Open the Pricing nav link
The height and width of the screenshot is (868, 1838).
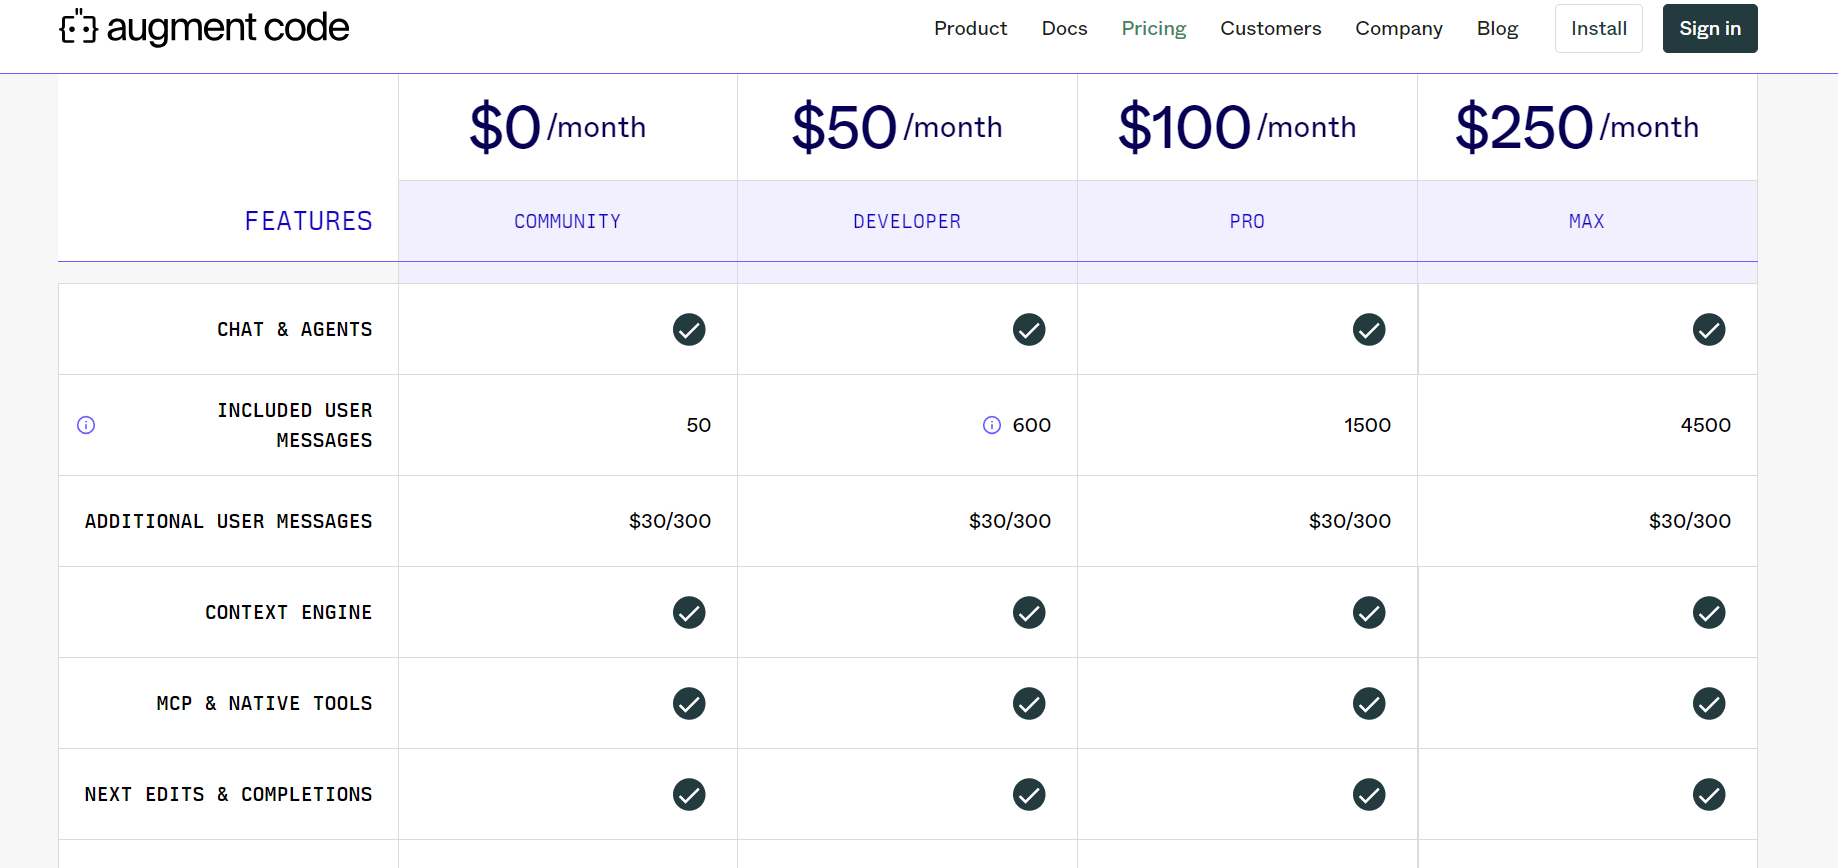pos(1153,28)
